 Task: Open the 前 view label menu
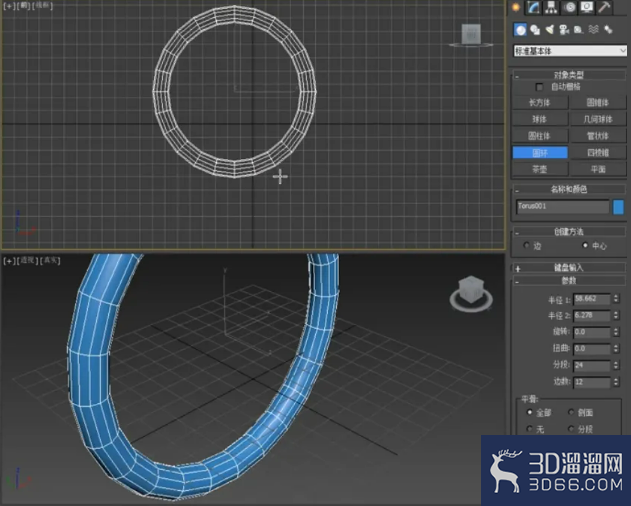point(23,5)
